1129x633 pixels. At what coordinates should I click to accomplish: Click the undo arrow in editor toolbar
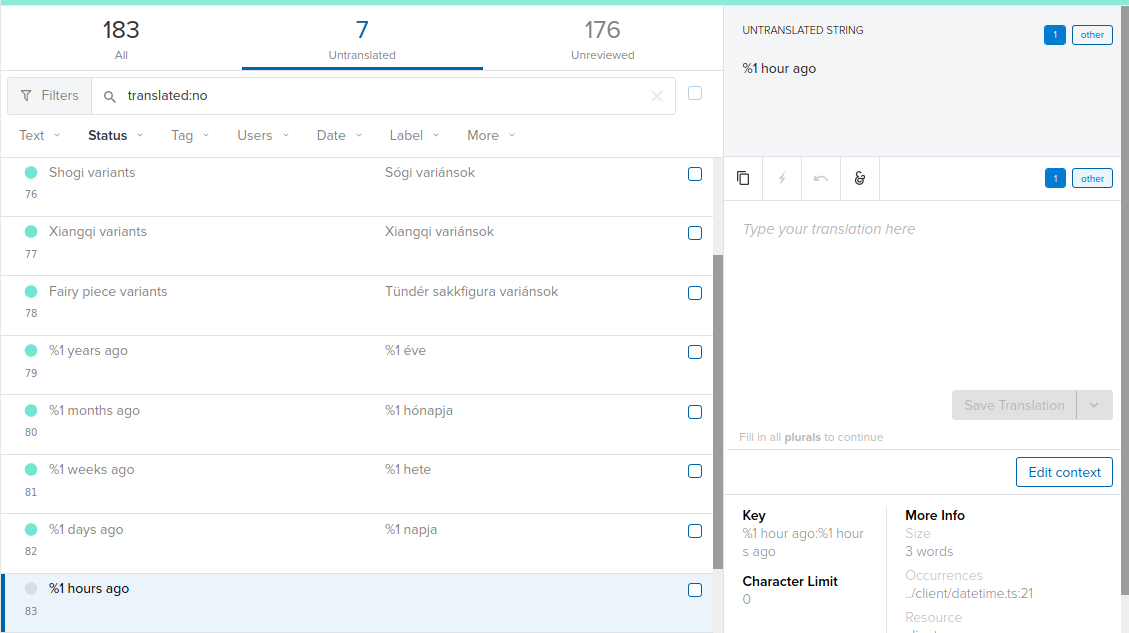tap(821, 178)
